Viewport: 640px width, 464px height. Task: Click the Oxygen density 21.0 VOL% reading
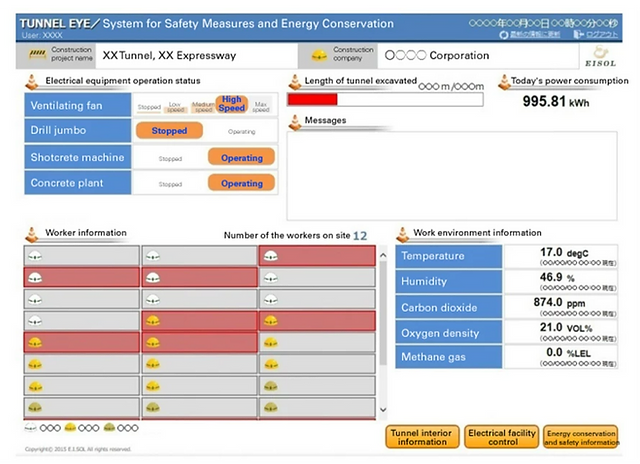(x=561, y=332)
